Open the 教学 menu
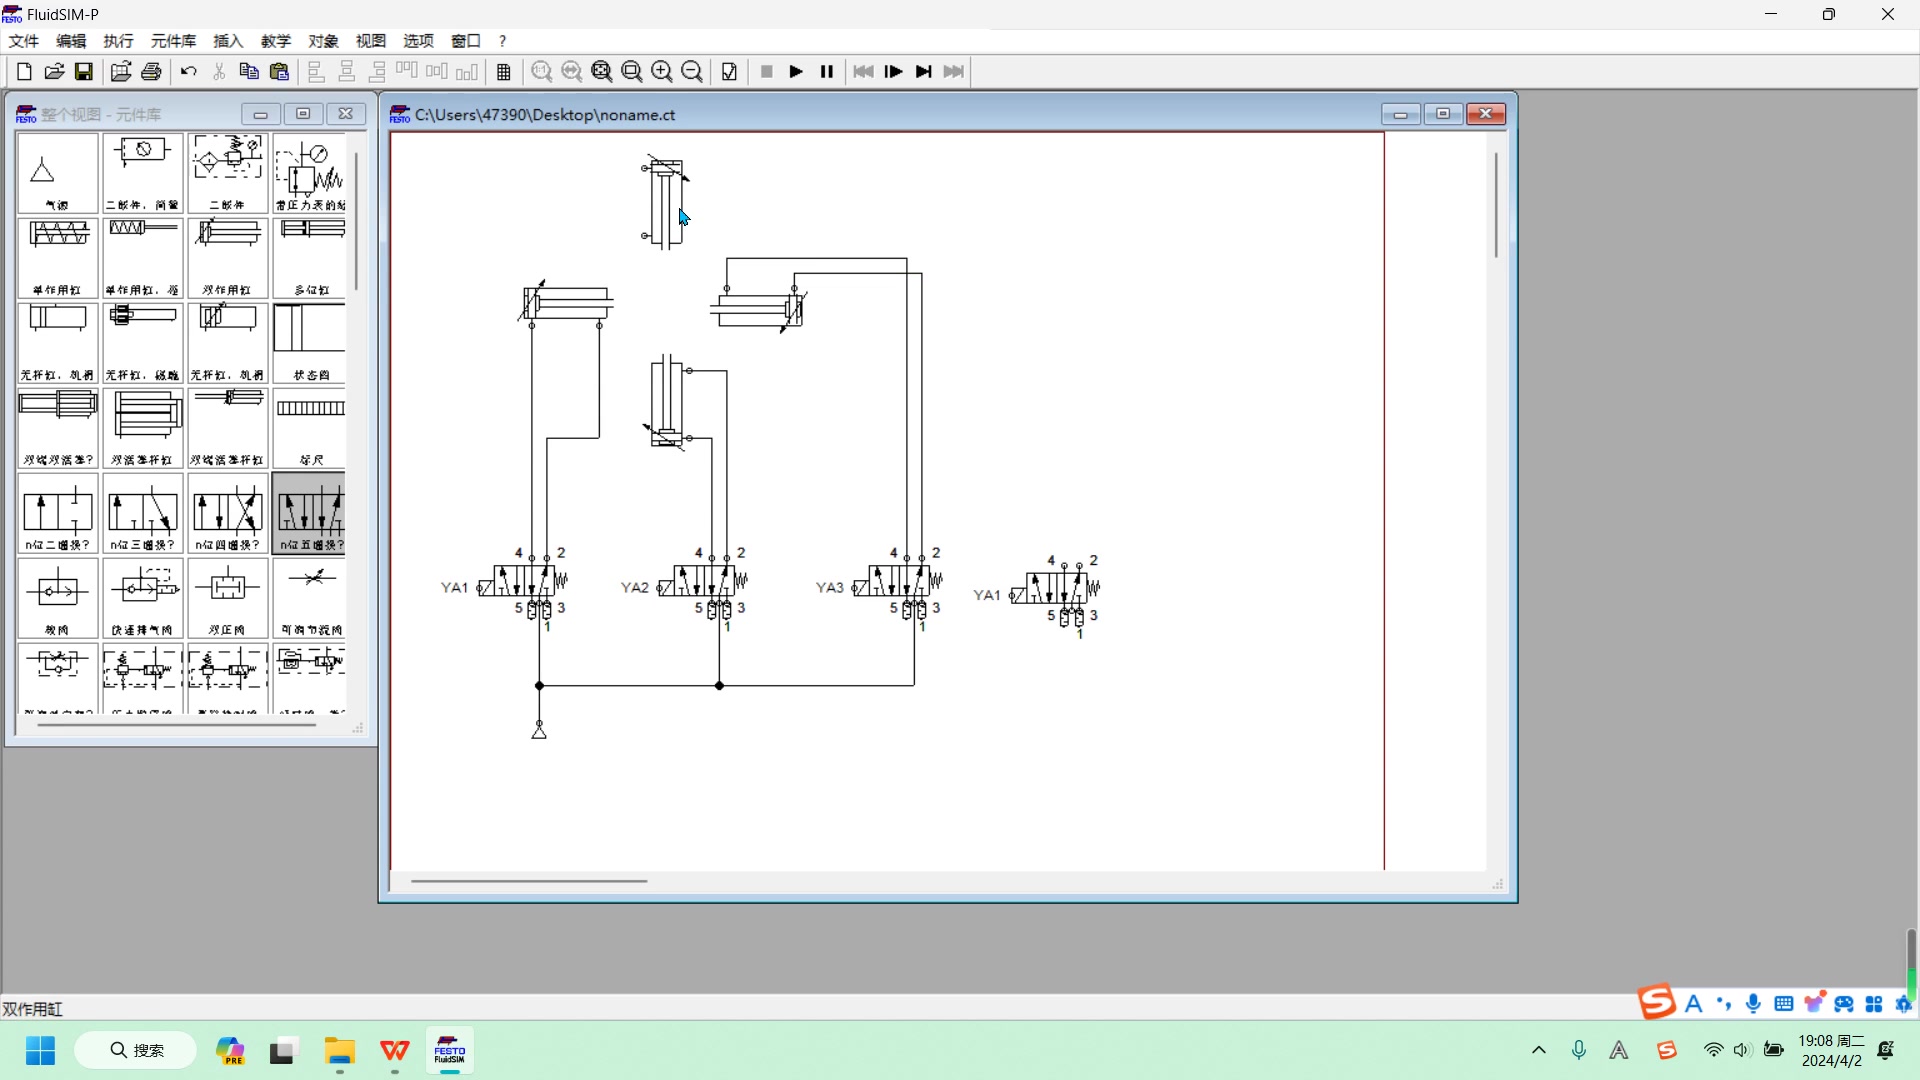The width and height of the screenshot is (1920, 1080). (x=276, y=41)
